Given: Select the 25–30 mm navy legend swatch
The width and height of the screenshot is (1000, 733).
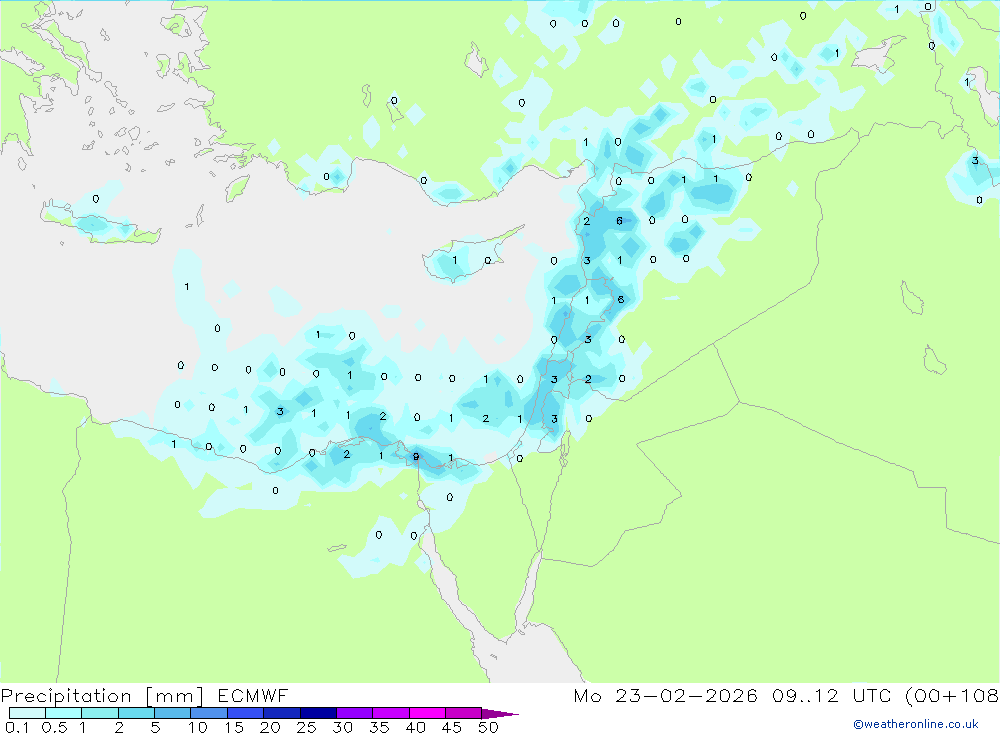Looking at the screenshot, I should tap(318, 713).
